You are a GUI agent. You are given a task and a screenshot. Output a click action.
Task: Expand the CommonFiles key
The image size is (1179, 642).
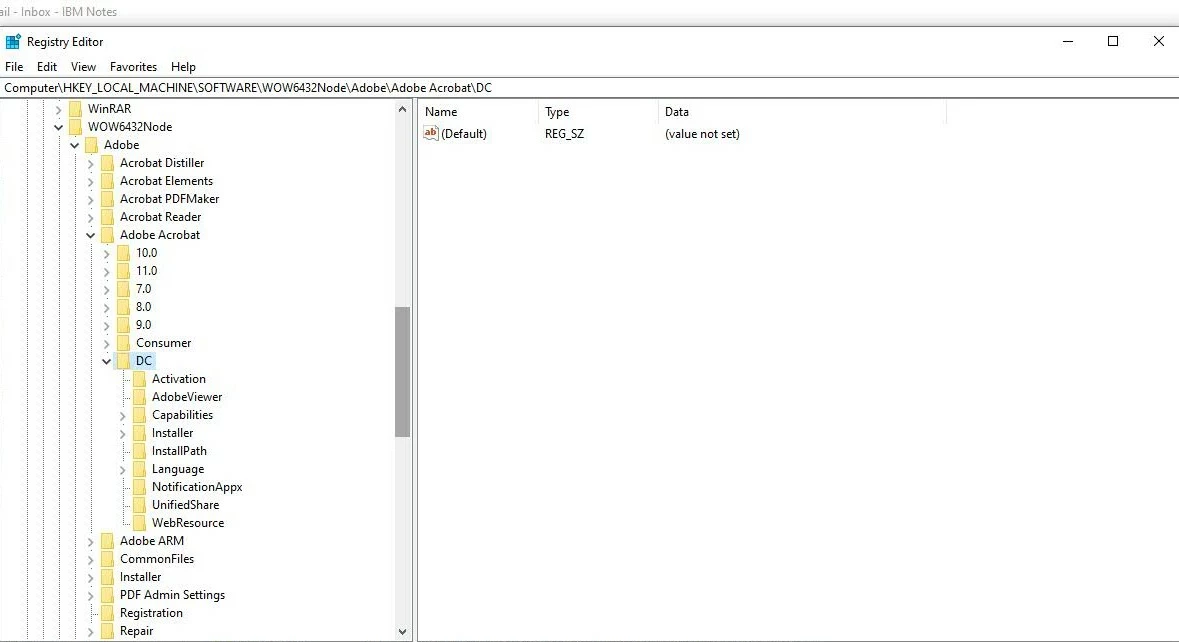click(90, 560)
